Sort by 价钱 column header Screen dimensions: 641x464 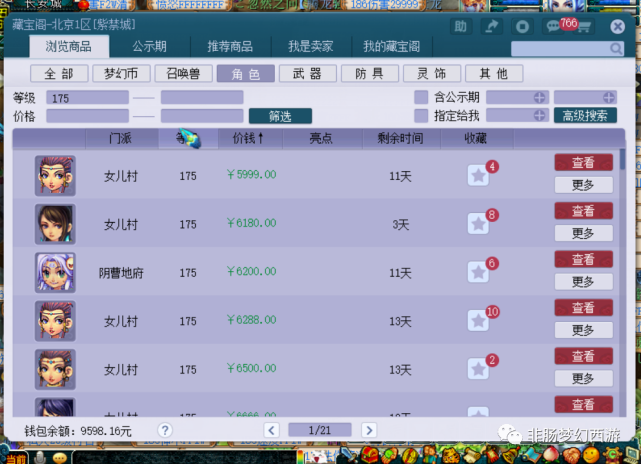coord(250,138)
